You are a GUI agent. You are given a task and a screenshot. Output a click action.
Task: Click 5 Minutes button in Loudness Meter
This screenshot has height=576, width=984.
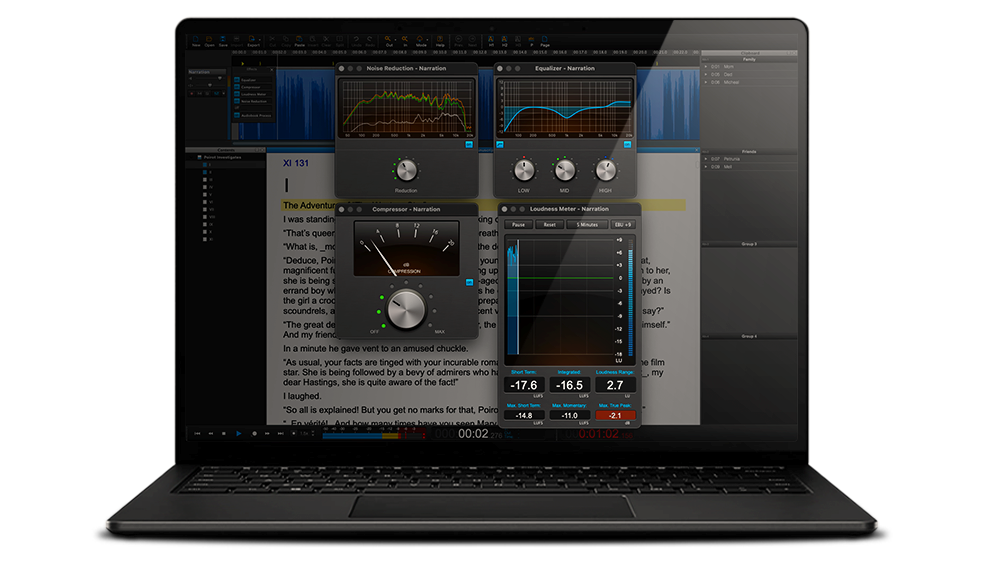[587, 225]
